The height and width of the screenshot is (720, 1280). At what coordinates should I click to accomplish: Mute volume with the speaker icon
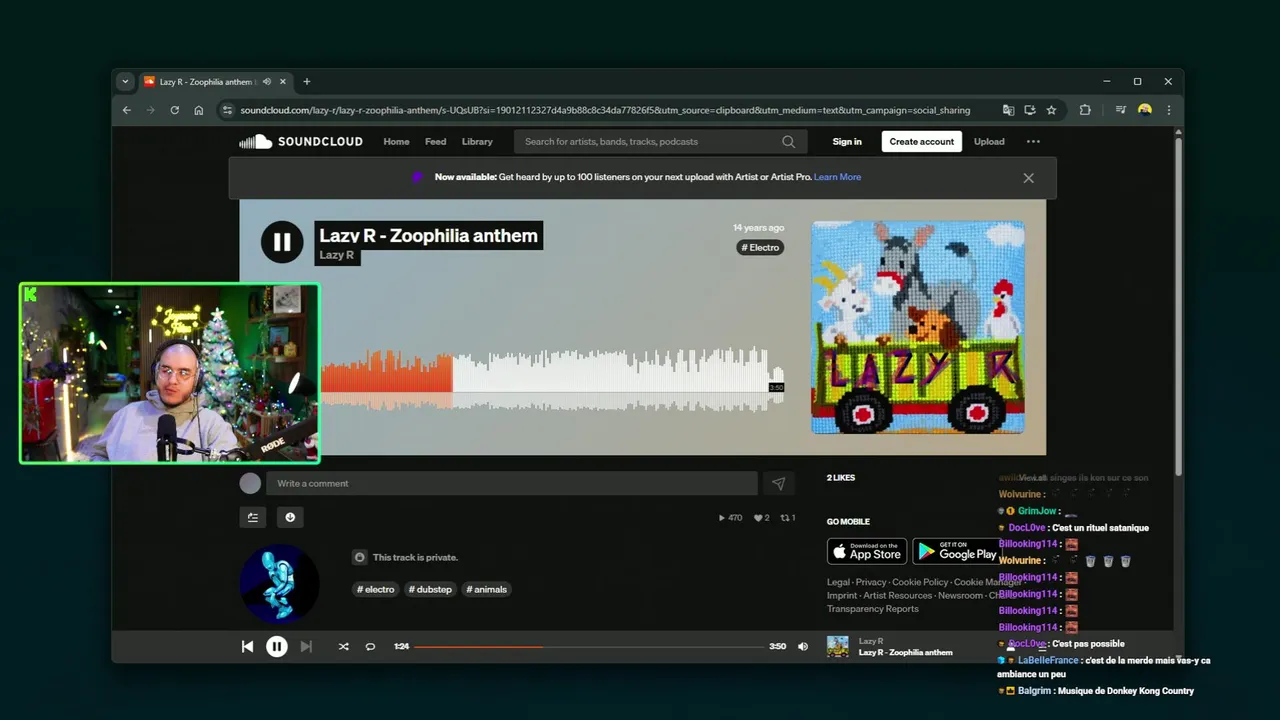[x=802, y=647]
